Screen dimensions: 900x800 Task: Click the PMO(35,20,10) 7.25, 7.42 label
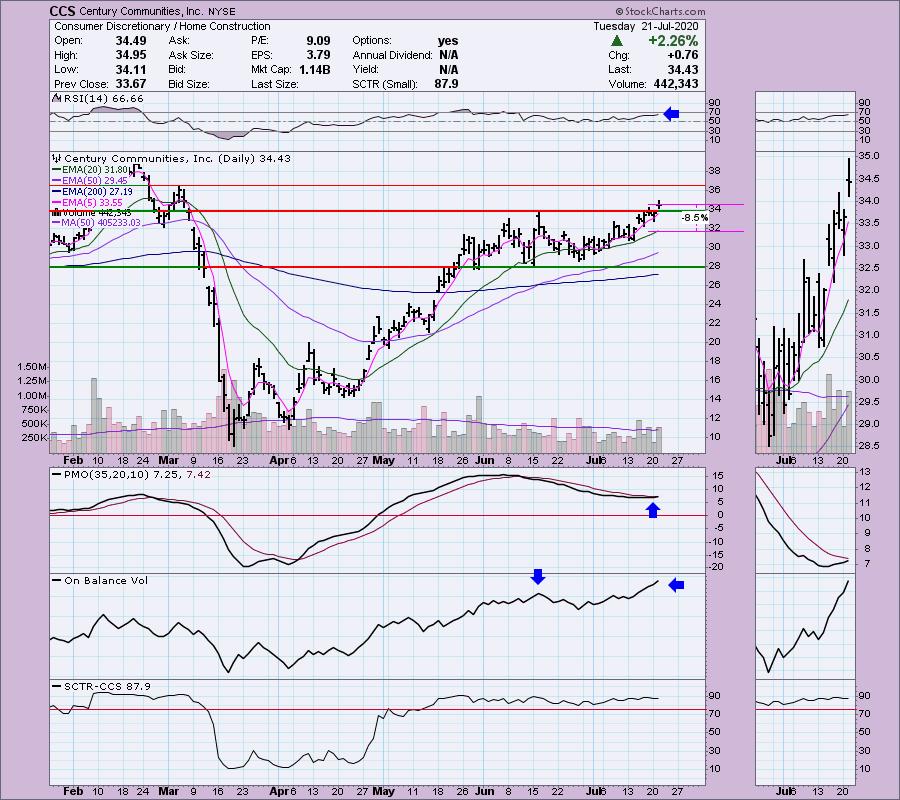pos(131,475)
